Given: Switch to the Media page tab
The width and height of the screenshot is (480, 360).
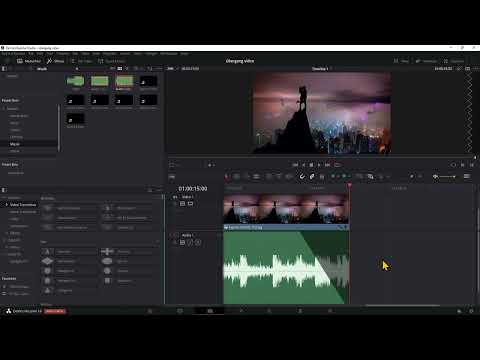Looking at the screenshot, I should [150, 311].
